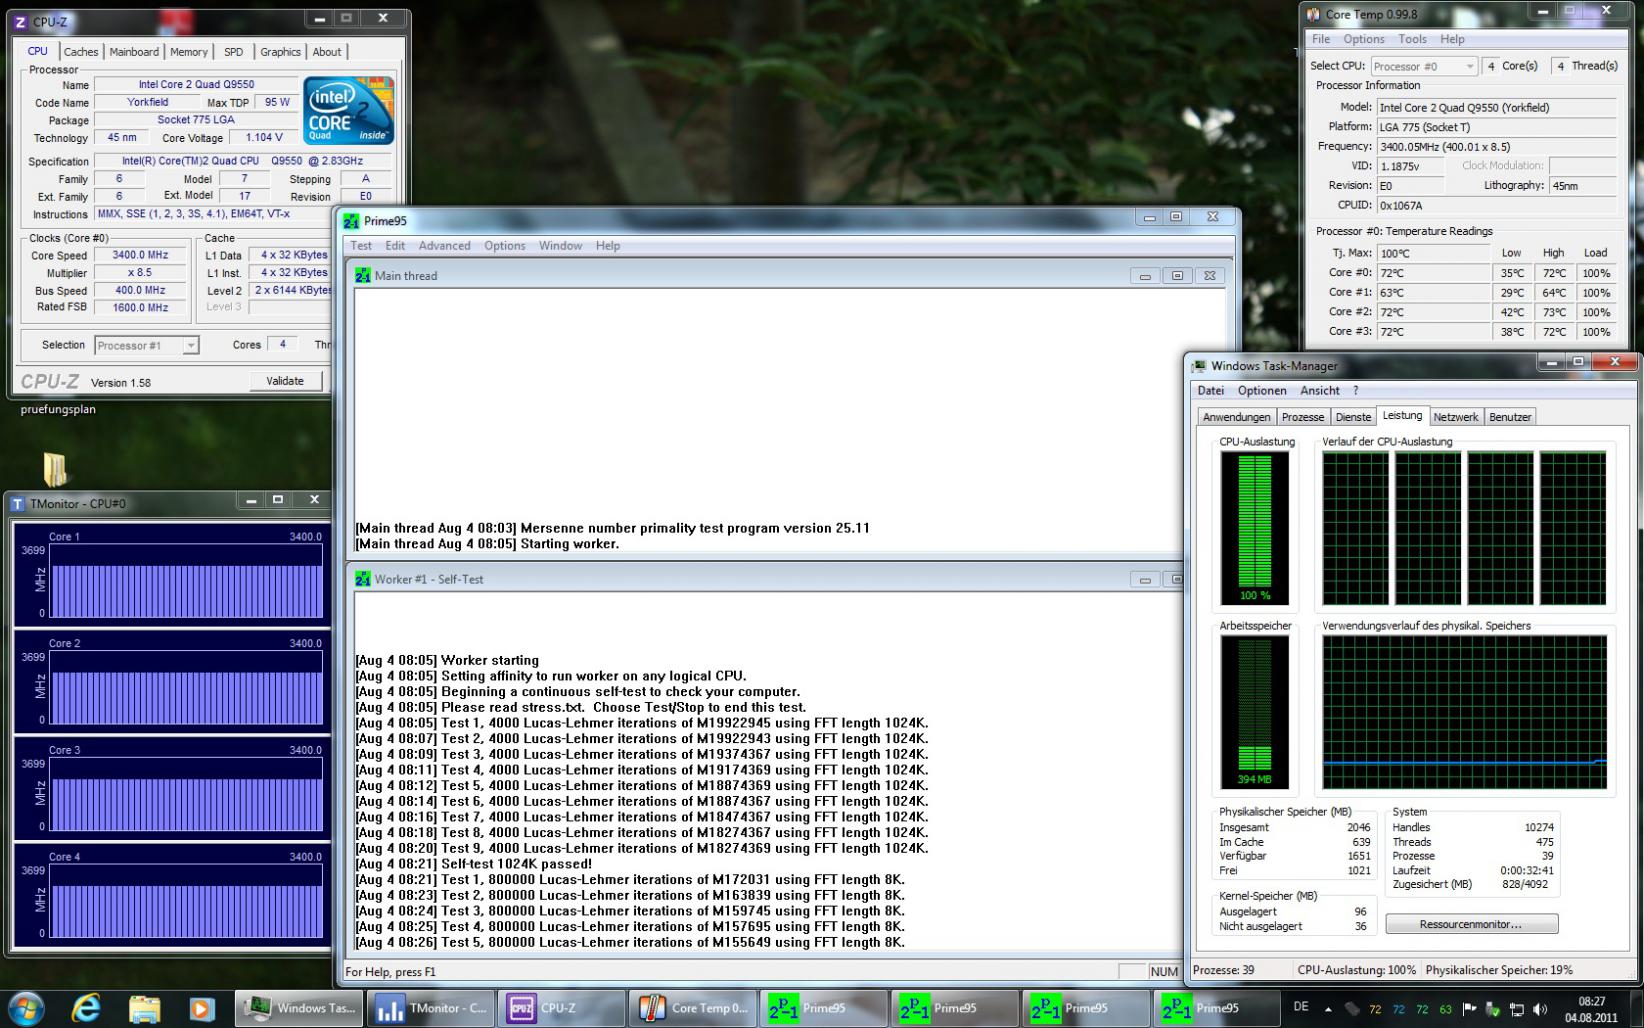
Task: Open the Worker #1 Self-Test window icon menu
Action: click(x=362, y=579)
